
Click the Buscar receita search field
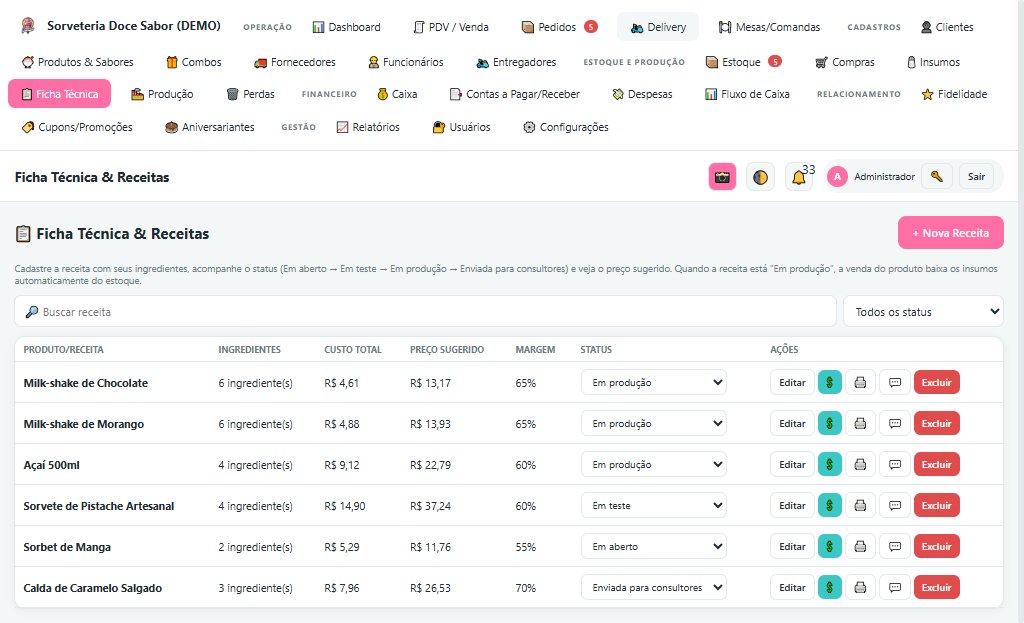[x=425, y=312]
